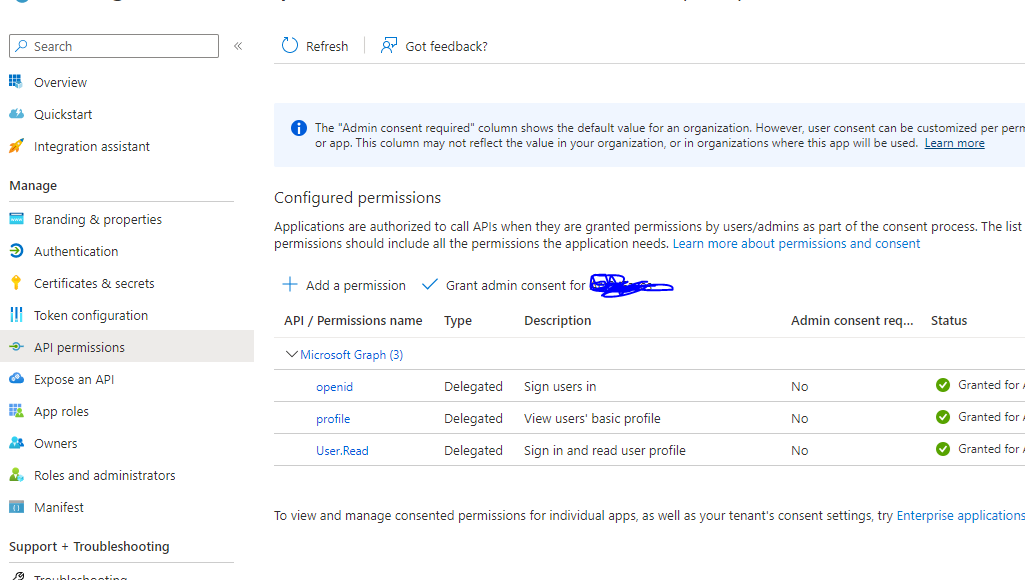This screenshot has width=1025, height=580.
Task: Click the plus icon for Add a permission
Action: pyautogui.click(x=290, y=284)
